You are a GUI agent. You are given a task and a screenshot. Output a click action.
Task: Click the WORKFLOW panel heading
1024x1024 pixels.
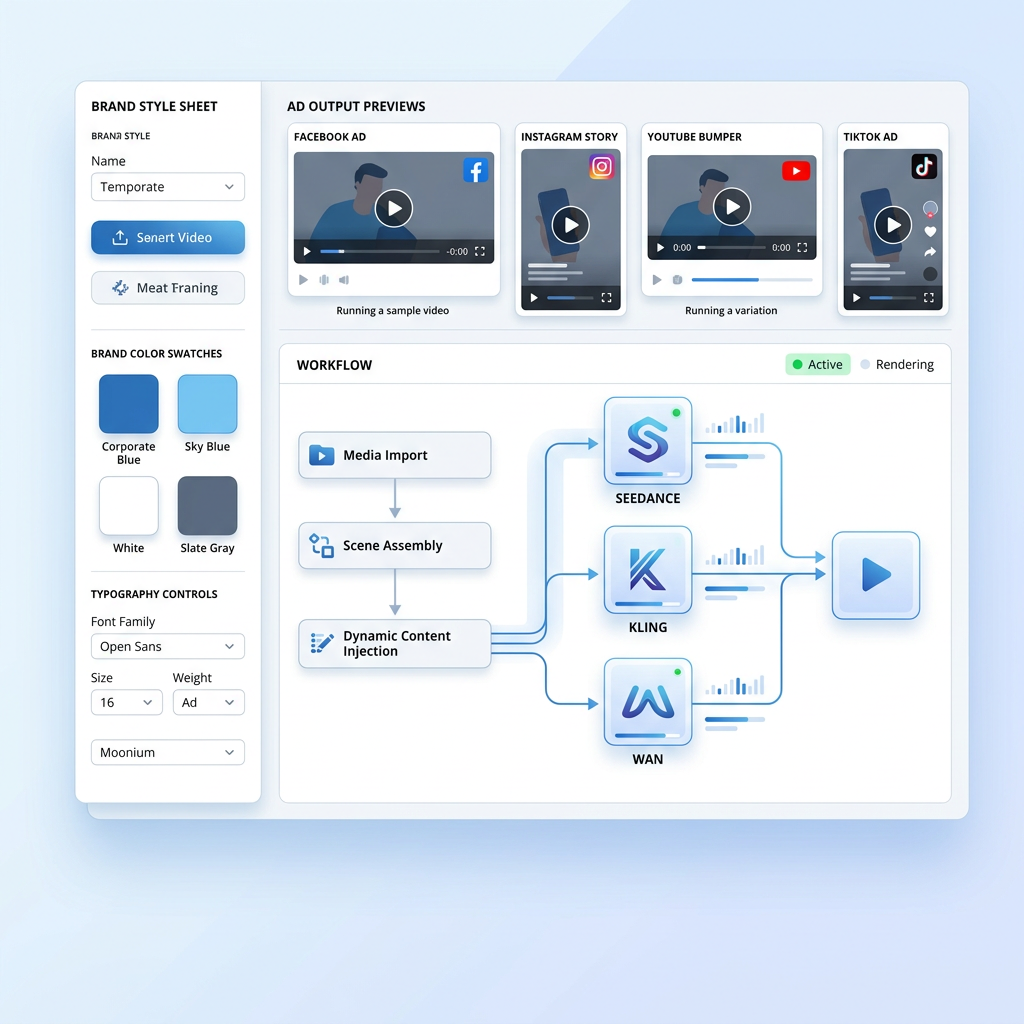click(334, 365)
